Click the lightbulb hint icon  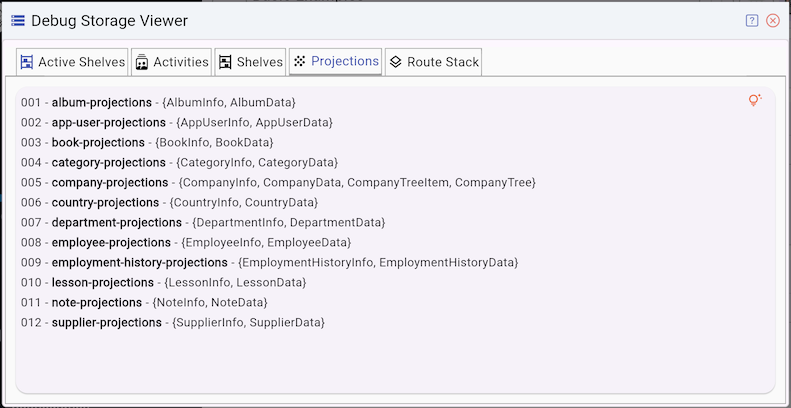(x=755, y=101)
